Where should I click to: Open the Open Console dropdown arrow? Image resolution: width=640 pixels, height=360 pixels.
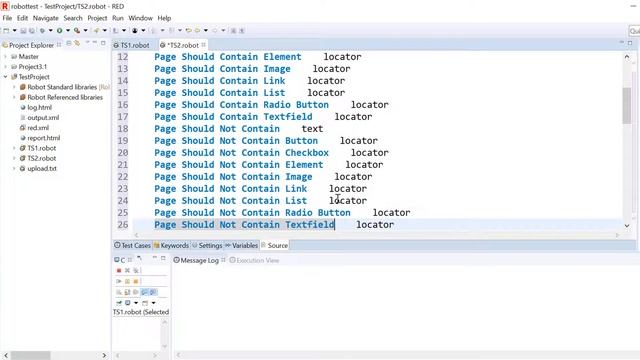153,303
